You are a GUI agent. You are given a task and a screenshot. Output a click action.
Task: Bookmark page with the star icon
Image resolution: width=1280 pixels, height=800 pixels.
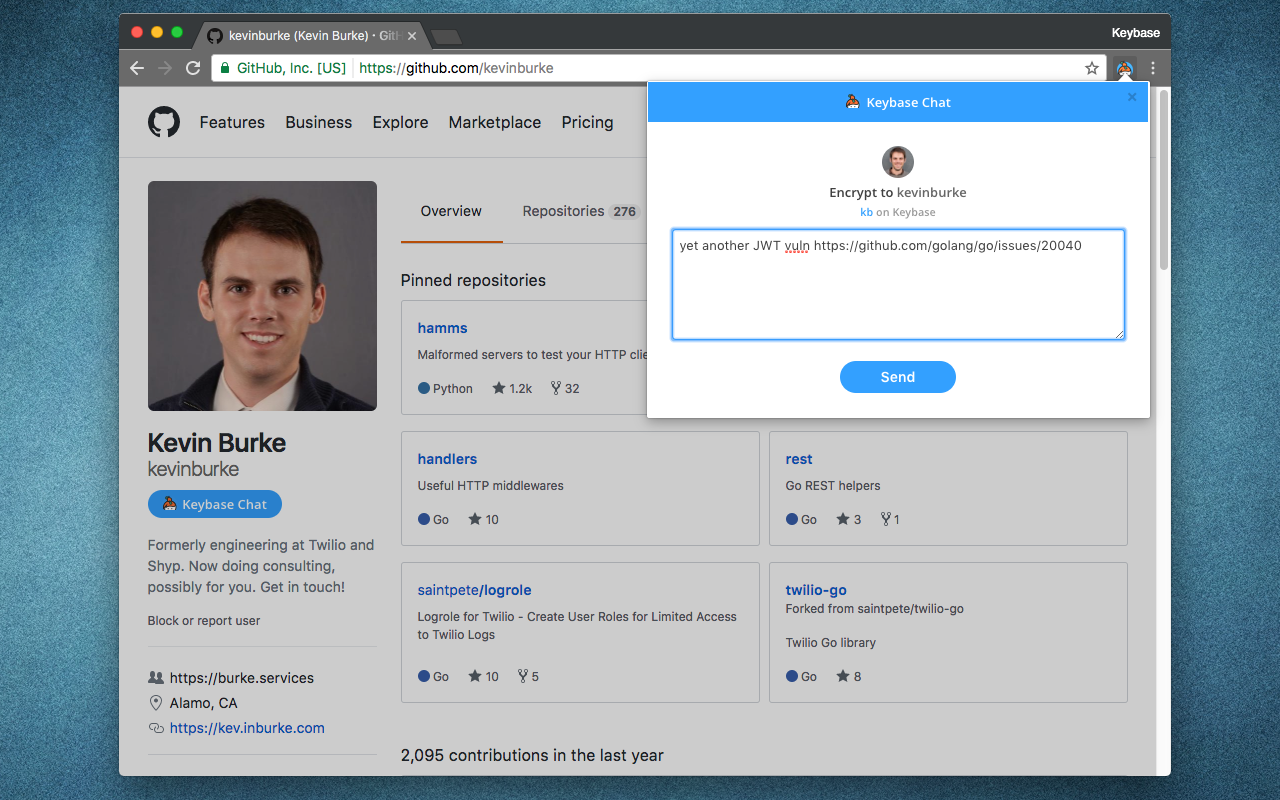point(1092,68)
